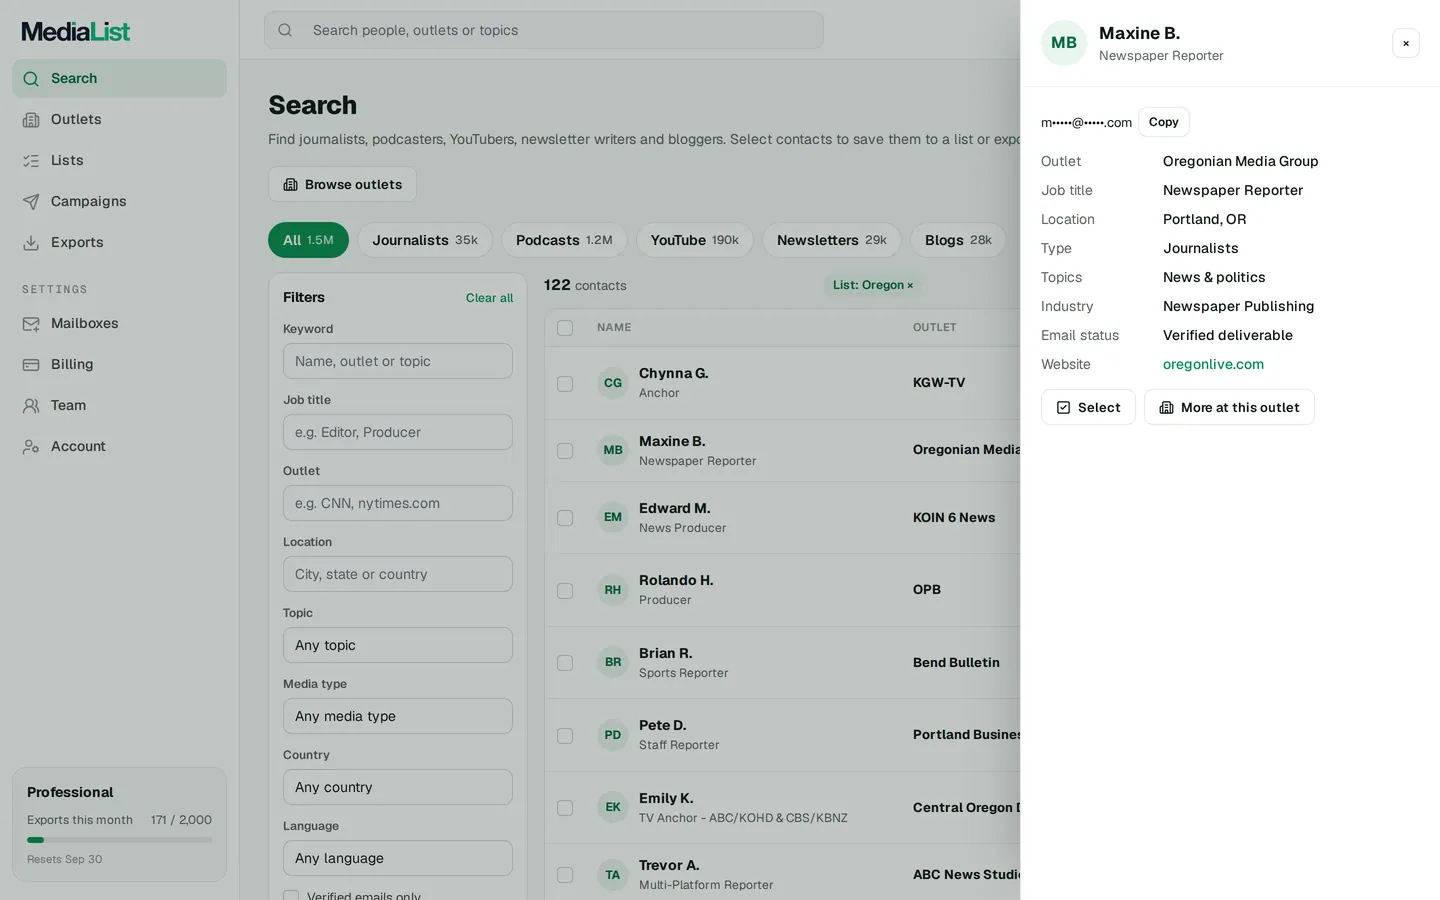Image resolution: width=1440 pixels, height=900 pixels.
Task: Check the box for Edward M.
Action: pos(565,518)
